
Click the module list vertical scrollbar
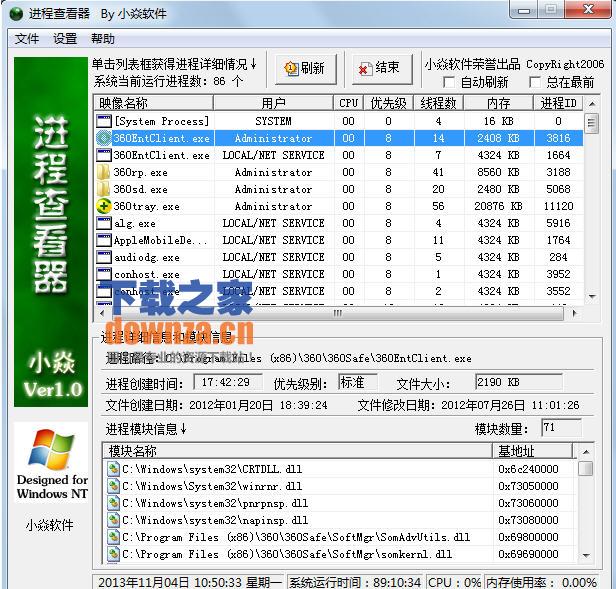pyautogui.click(x=586, y=510)
